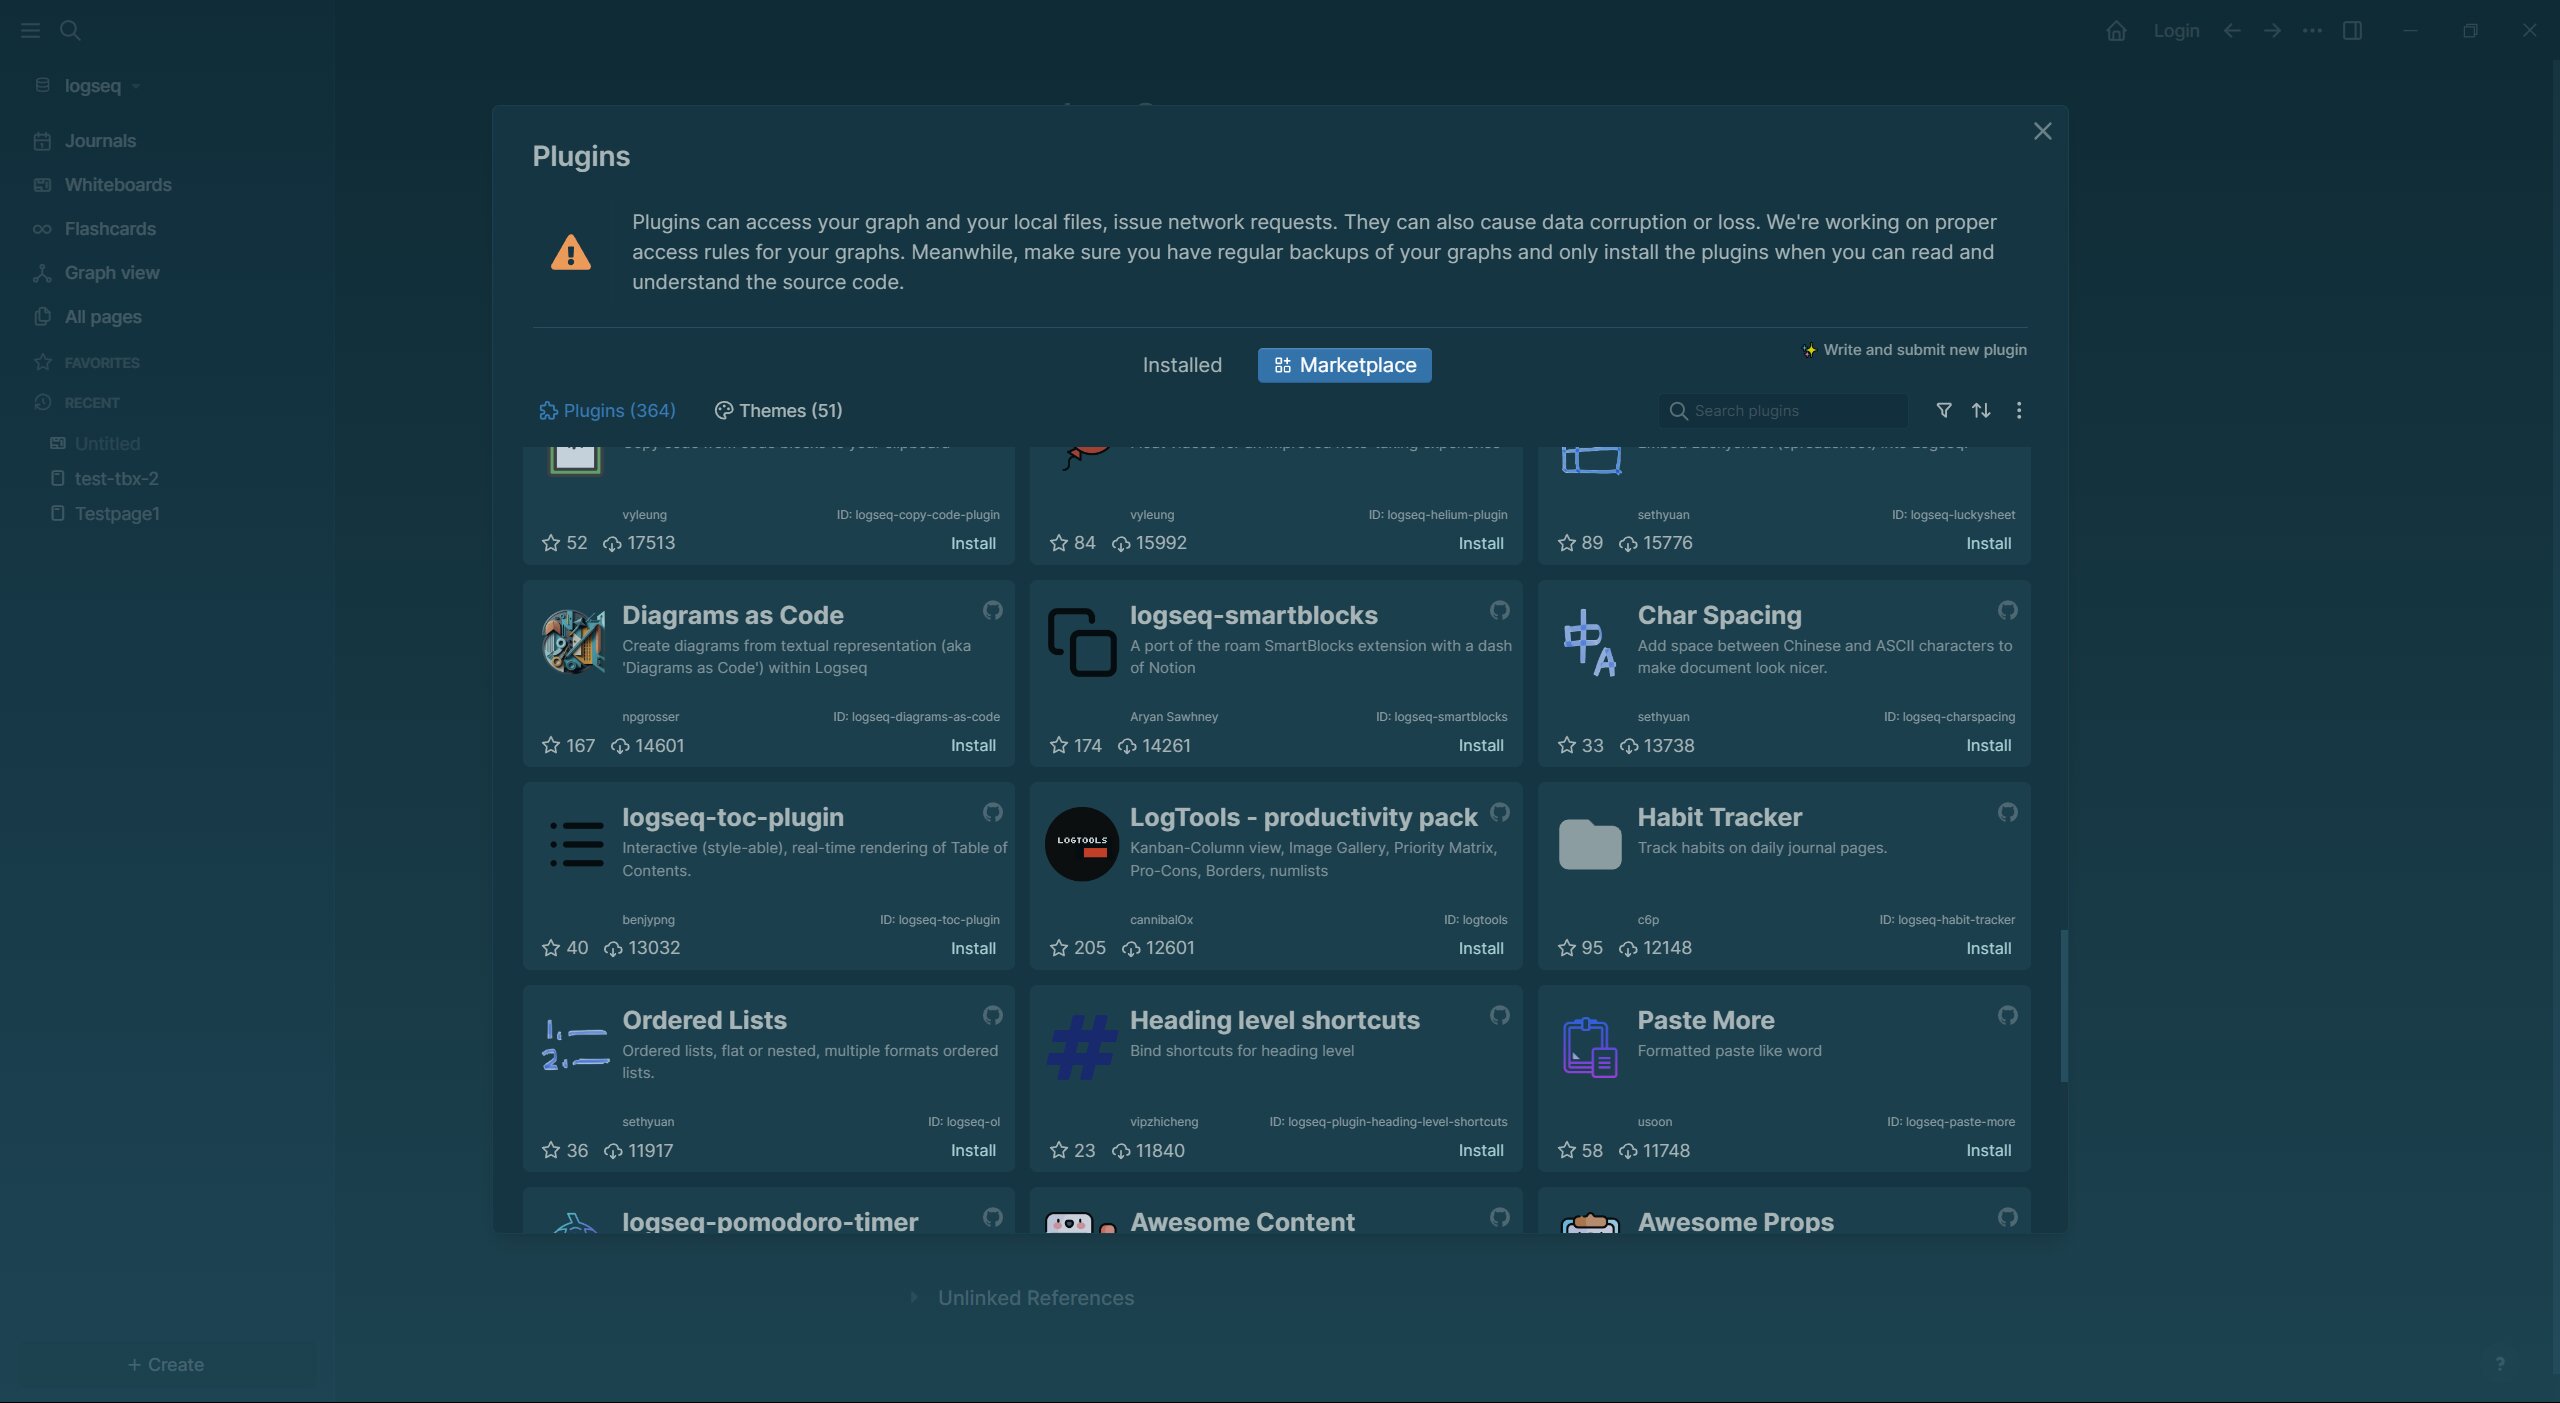Open GitHub icon for Paste More
The height and width of the screenshot is (1403, 2560).
tap(2007, 1015)
